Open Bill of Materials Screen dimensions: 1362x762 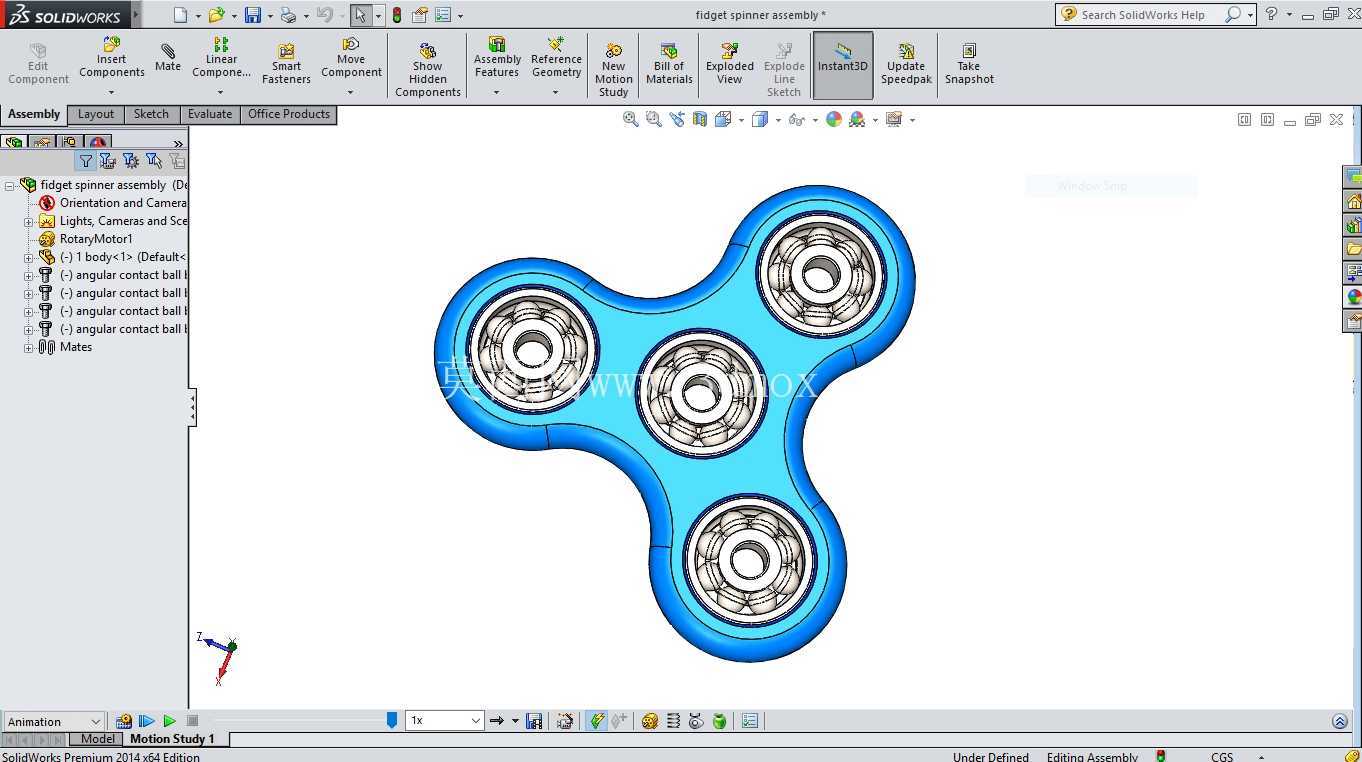click(x=669, y=64)
